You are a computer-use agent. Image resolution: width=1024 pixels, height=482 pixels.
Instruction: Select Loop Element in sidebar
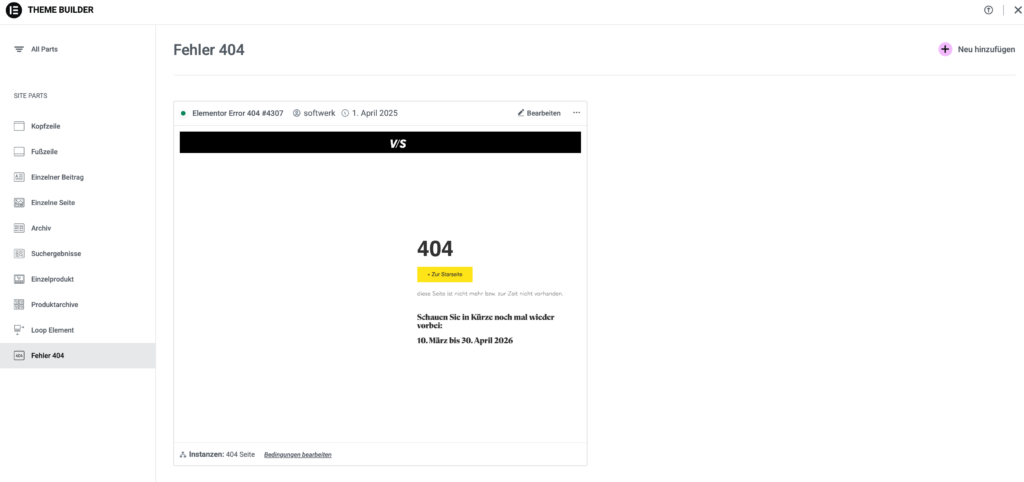pyautogui.click(x=52, y=330)
